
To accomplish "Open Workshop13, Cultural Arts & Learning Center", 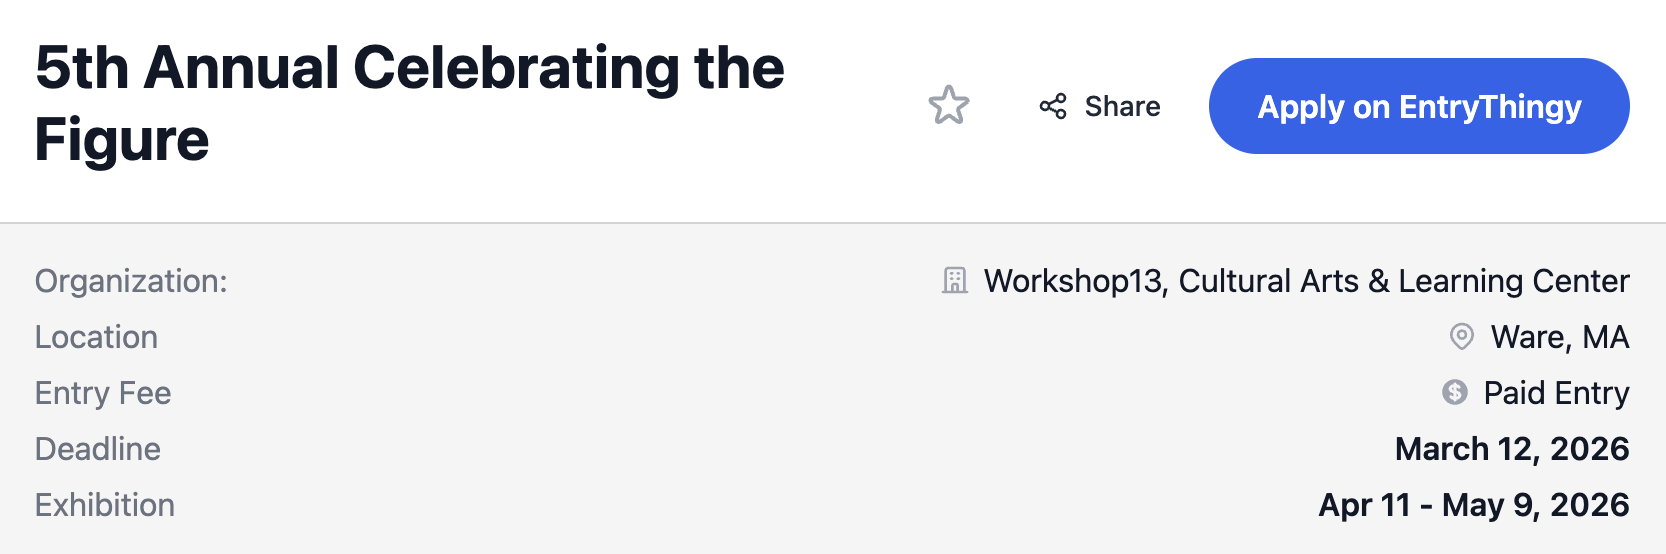I will (1306, 281).
